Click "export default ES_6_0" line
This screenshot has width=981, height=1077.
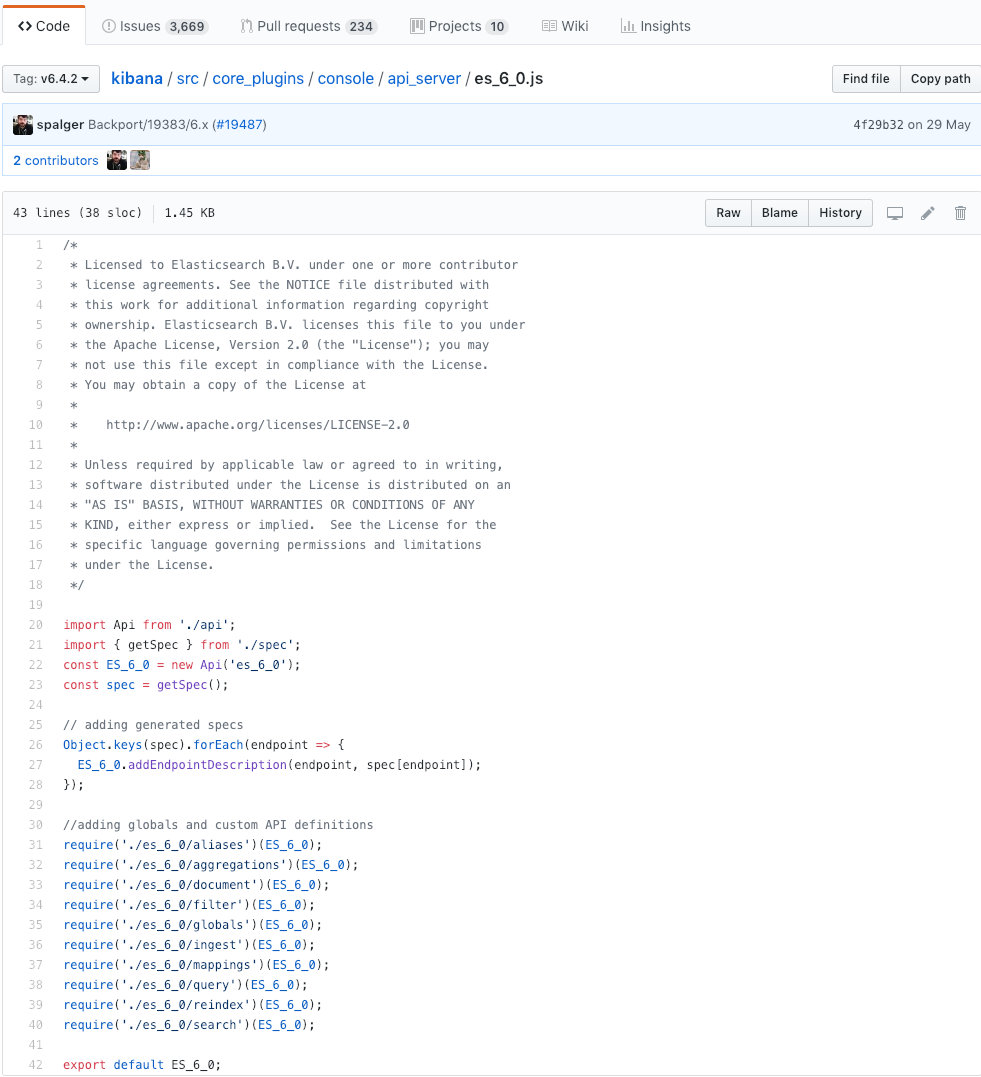pyautogui.click(x=142, y=1065)
